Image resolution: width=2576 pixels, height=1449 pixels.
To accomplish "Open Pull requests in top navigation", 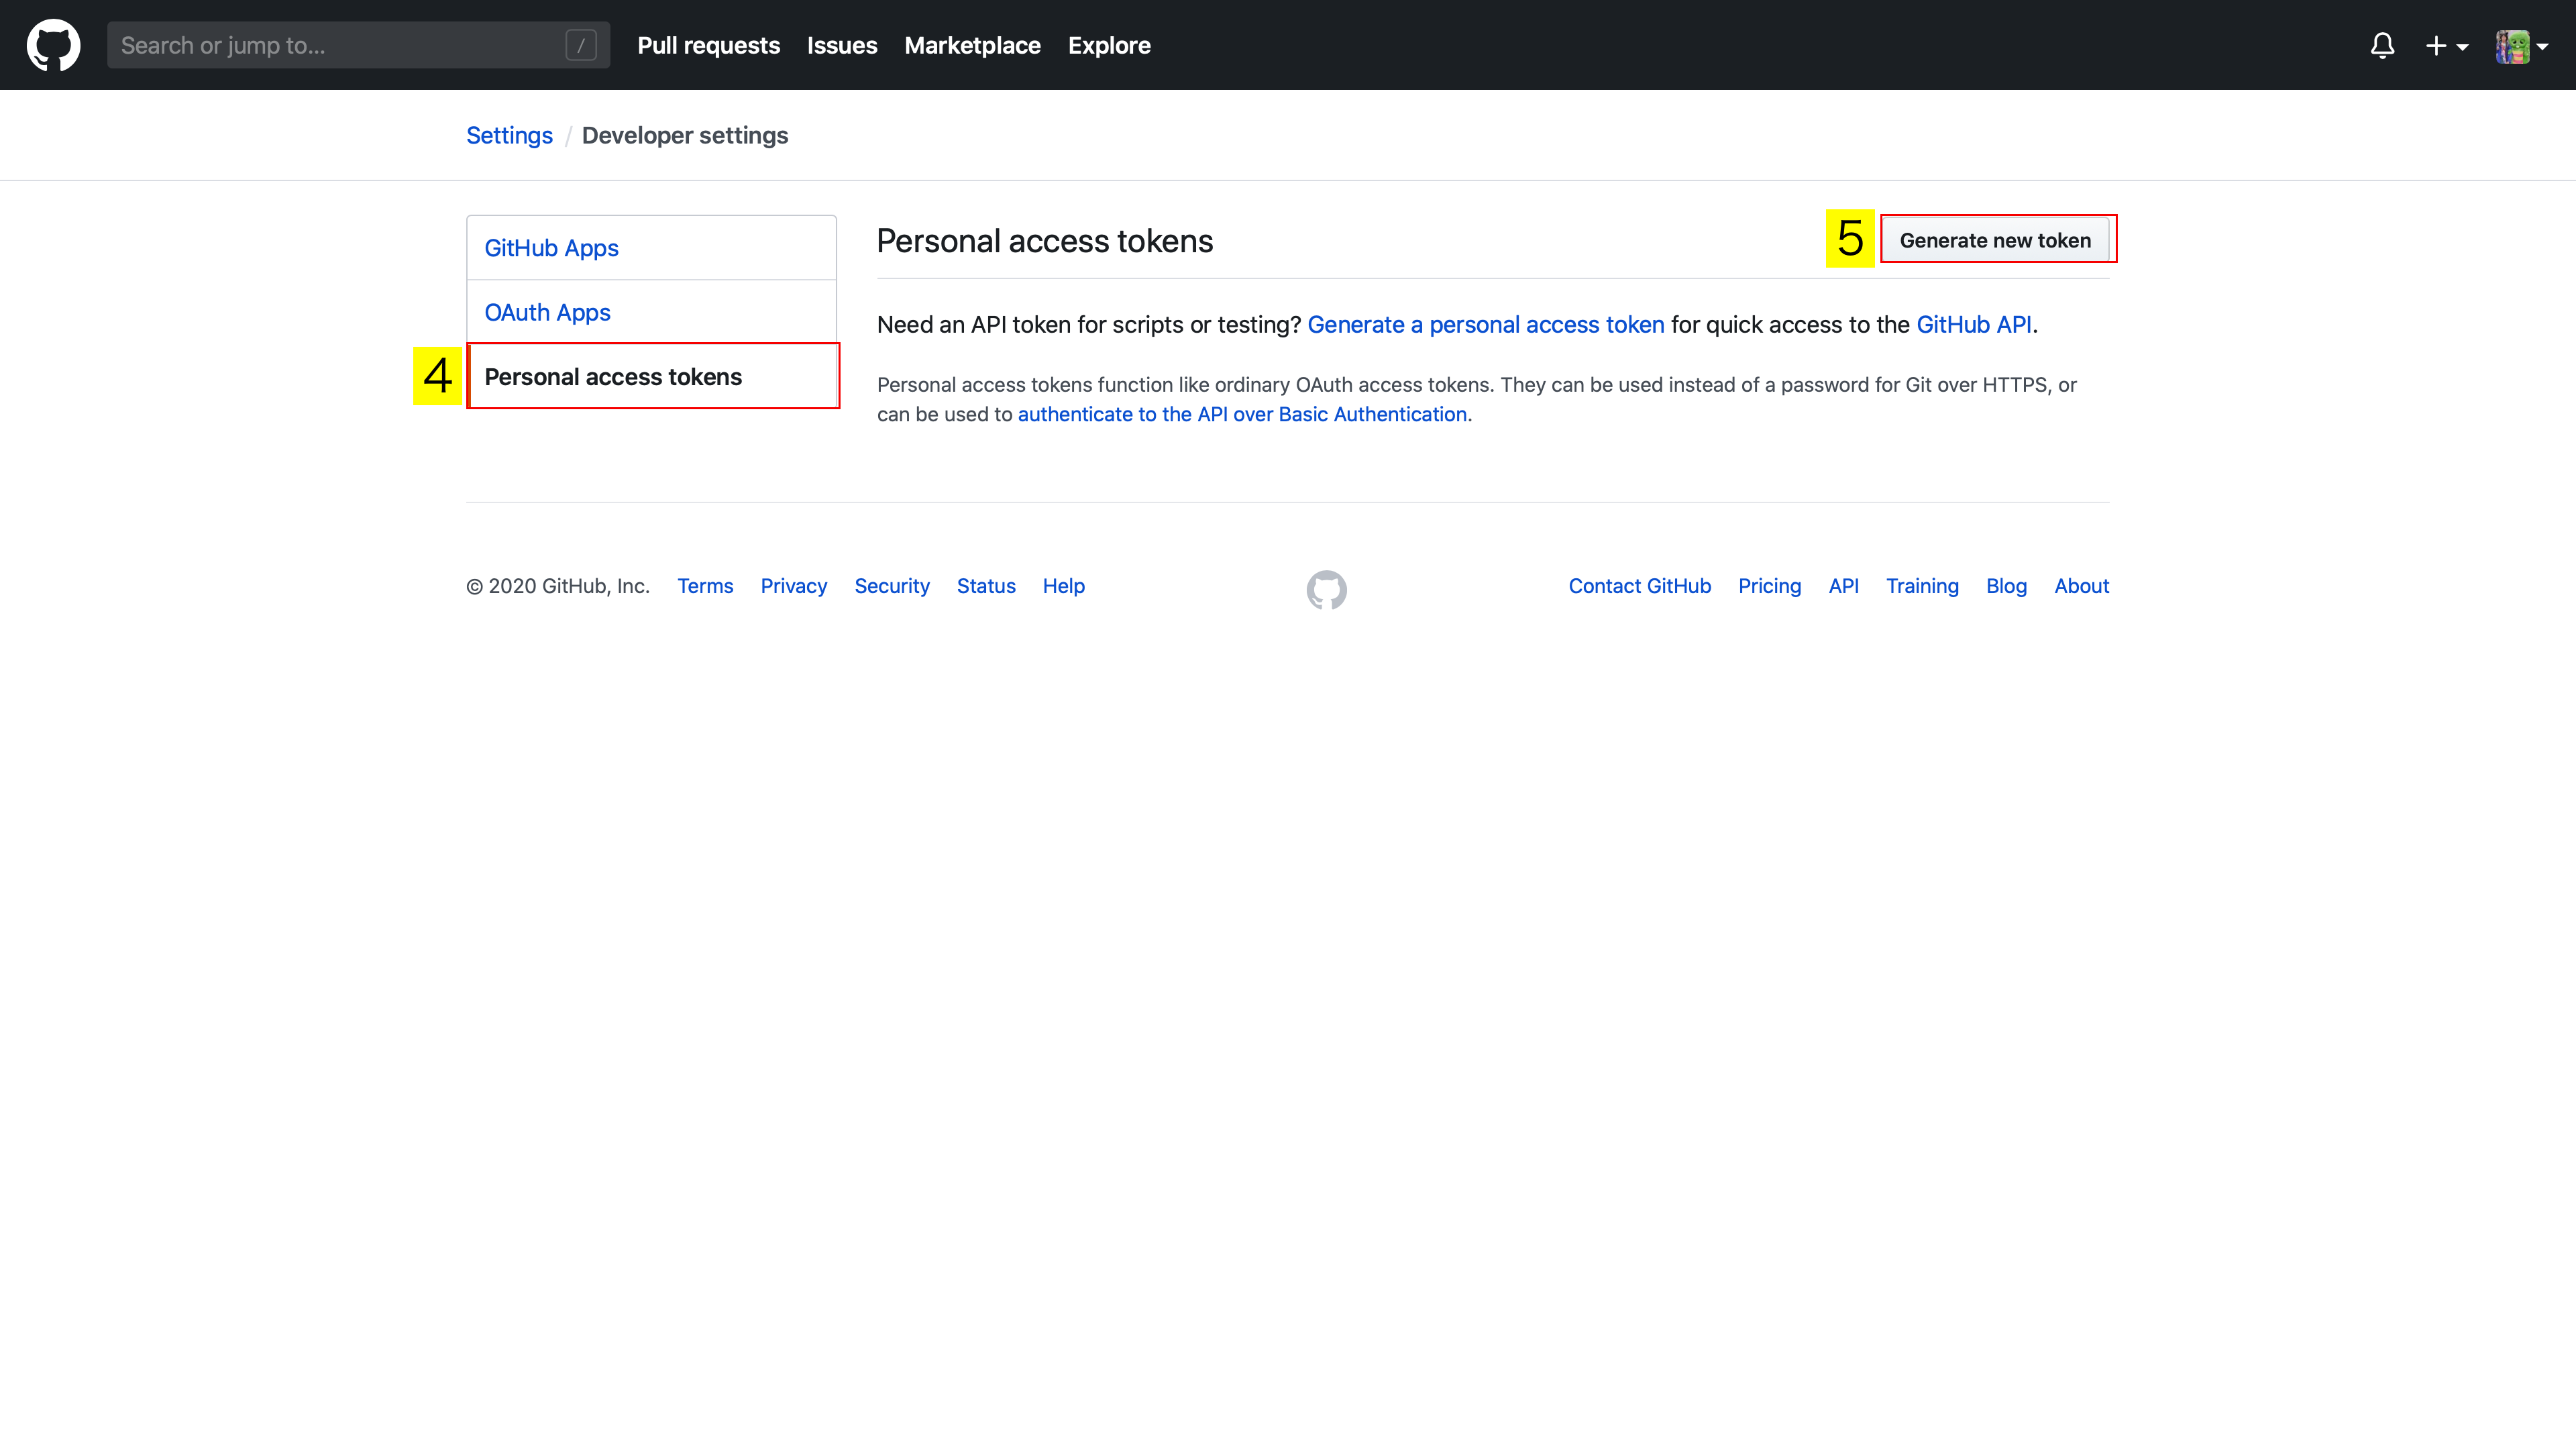I will coord(708,45).
